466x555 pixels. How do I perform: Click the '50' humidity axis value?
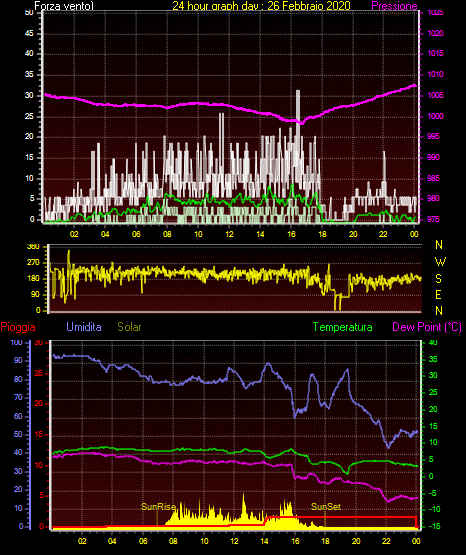click(x=18, y=434)
